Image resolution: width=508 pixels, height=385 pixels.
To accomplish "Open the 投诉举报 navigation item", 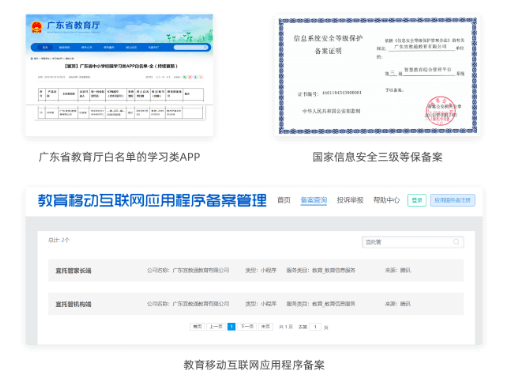I will [350, 200].
